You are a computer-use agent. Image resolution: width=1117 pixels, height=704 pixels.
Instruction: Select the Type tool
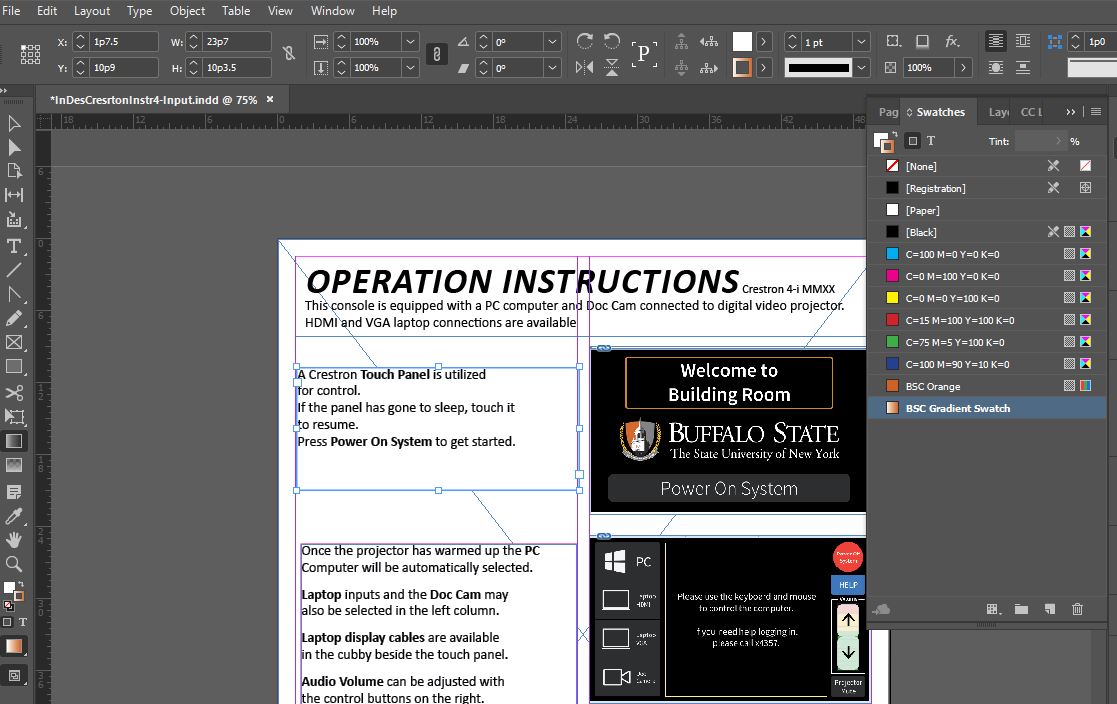(13, 246)
